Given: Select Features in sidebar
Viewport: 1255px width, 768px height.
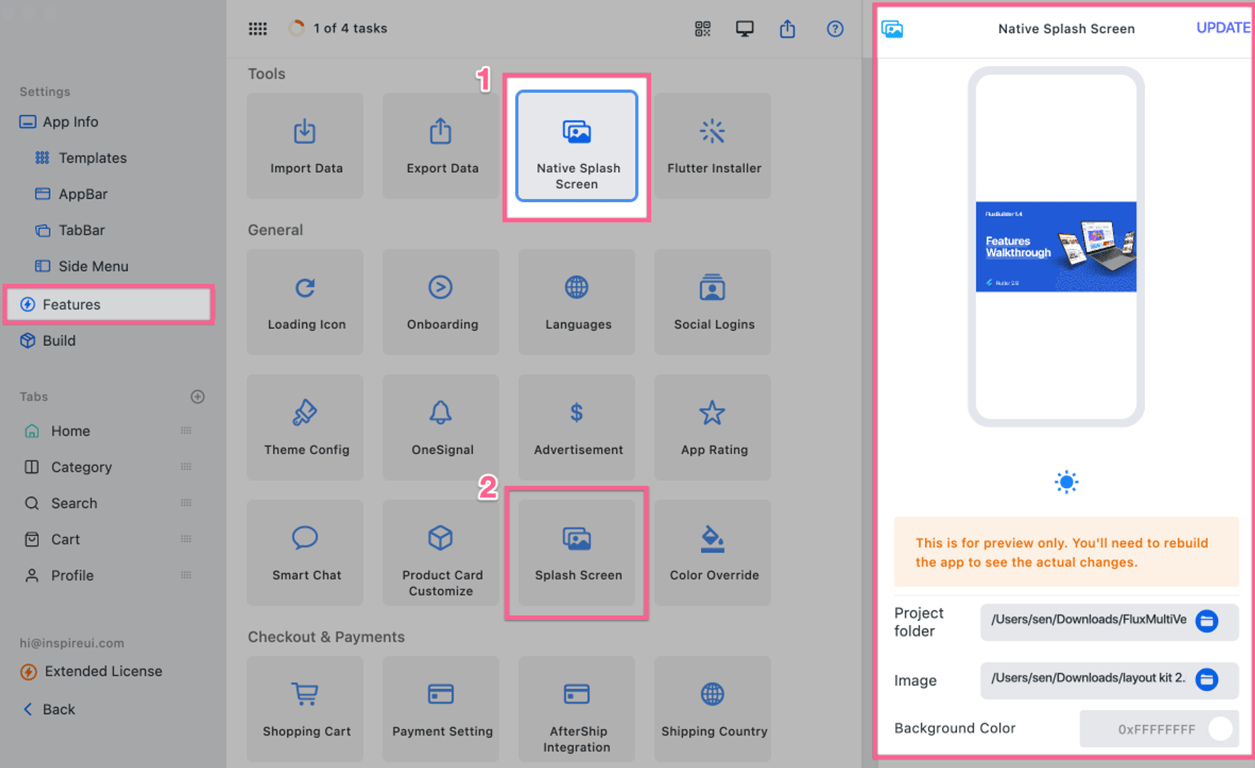Looking at the screenshot, I should coord(109,304).
